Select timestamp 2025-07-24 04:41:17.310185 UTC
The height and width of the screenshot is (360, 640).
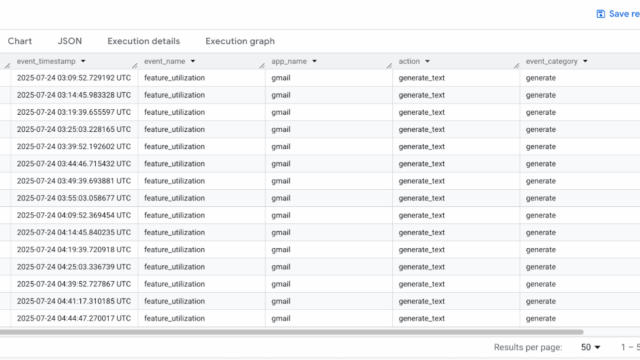tap(74, 301)
